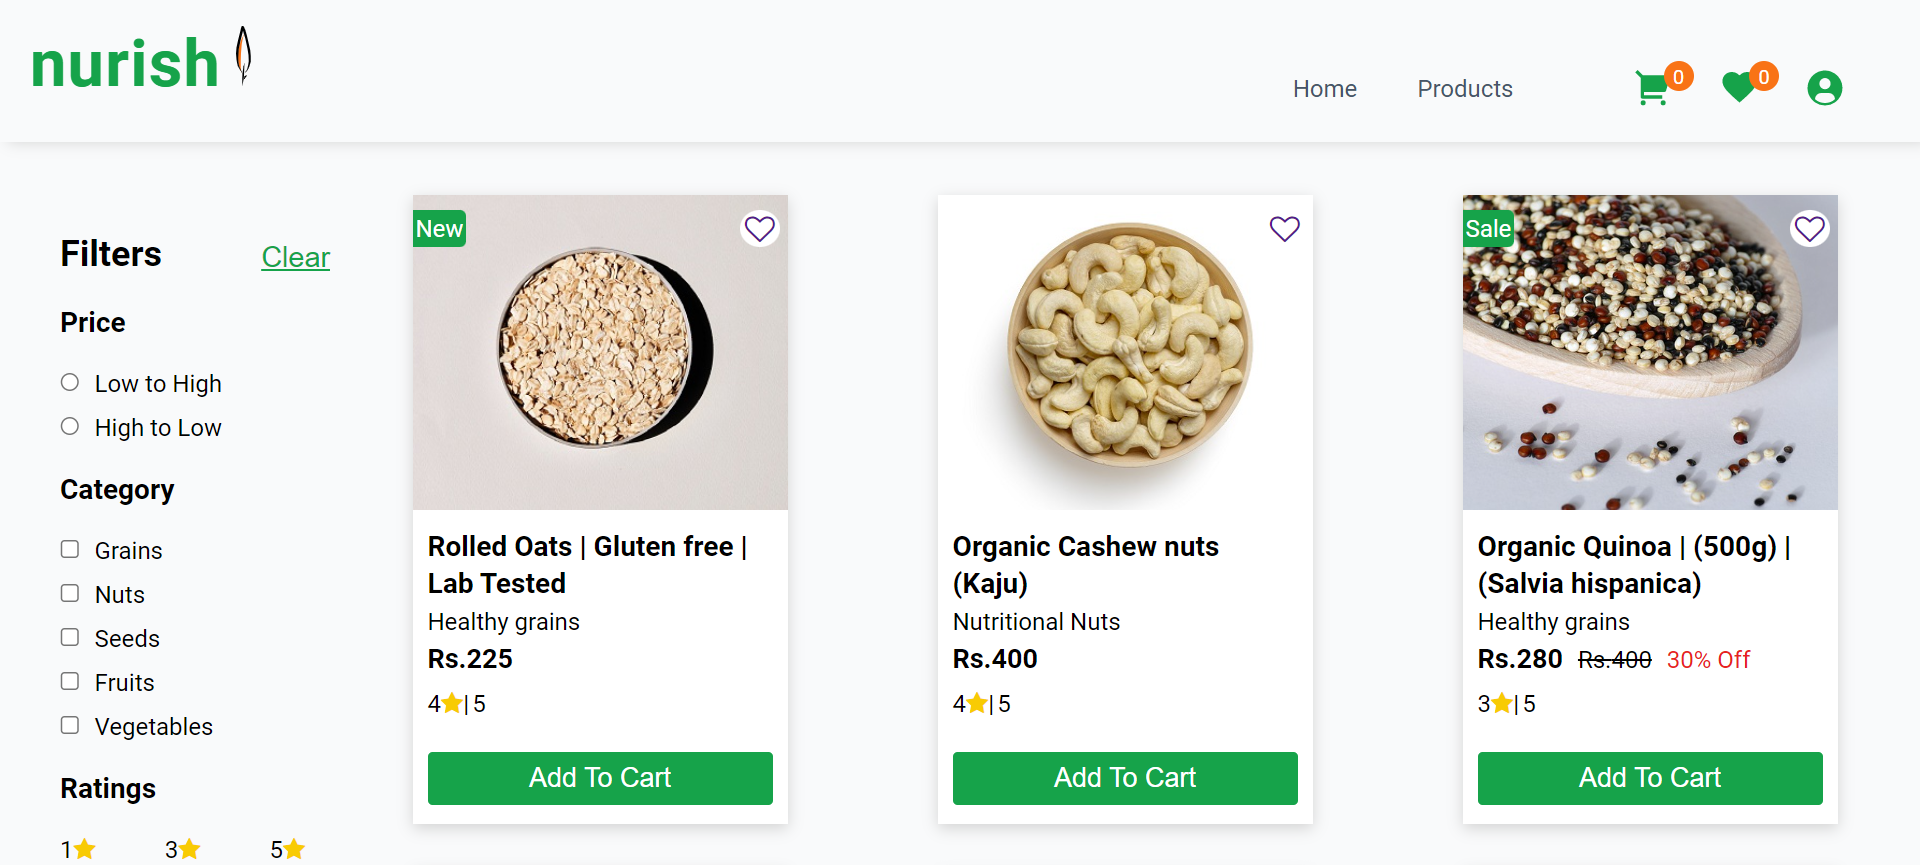The image size is (1920, 865).
Task: Add Organic Quinoa to cart
Action: pos(1650,778)
